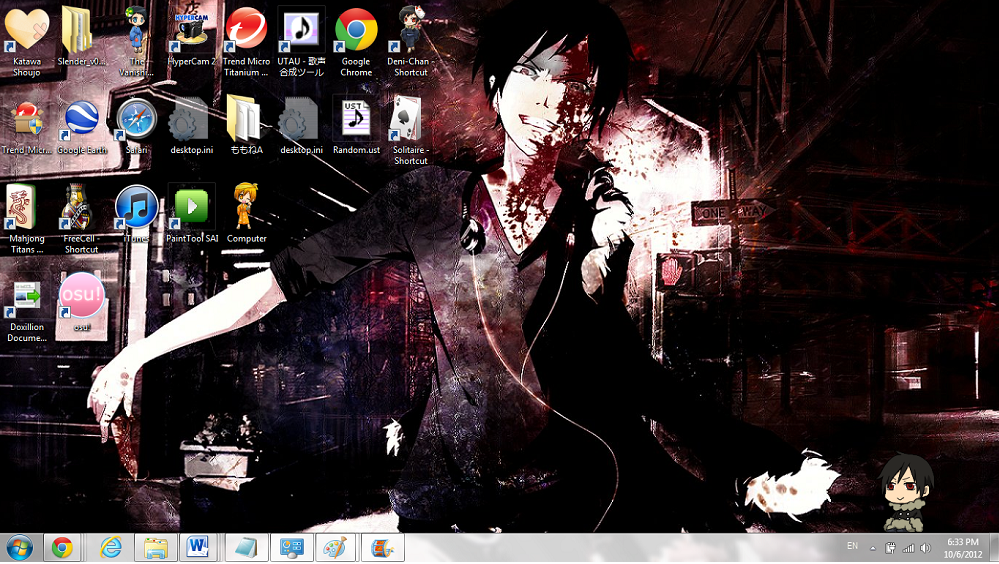Switch to Microsoft Word in the taskbar
Viewport: 999px width, 564px height.
(198, 548)
